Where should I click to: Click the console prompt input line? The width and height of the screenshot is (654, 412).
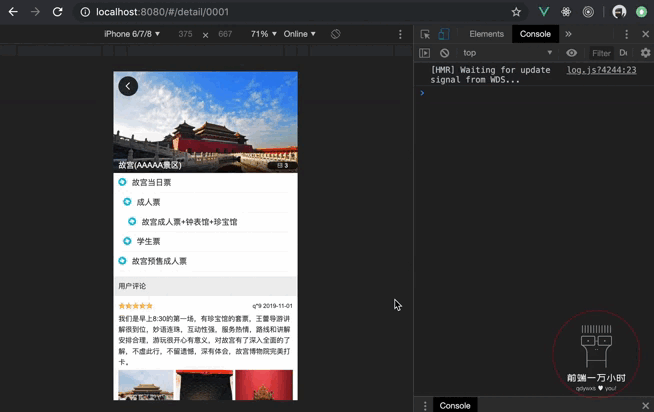pyautogui.click(x=534, y=93)
